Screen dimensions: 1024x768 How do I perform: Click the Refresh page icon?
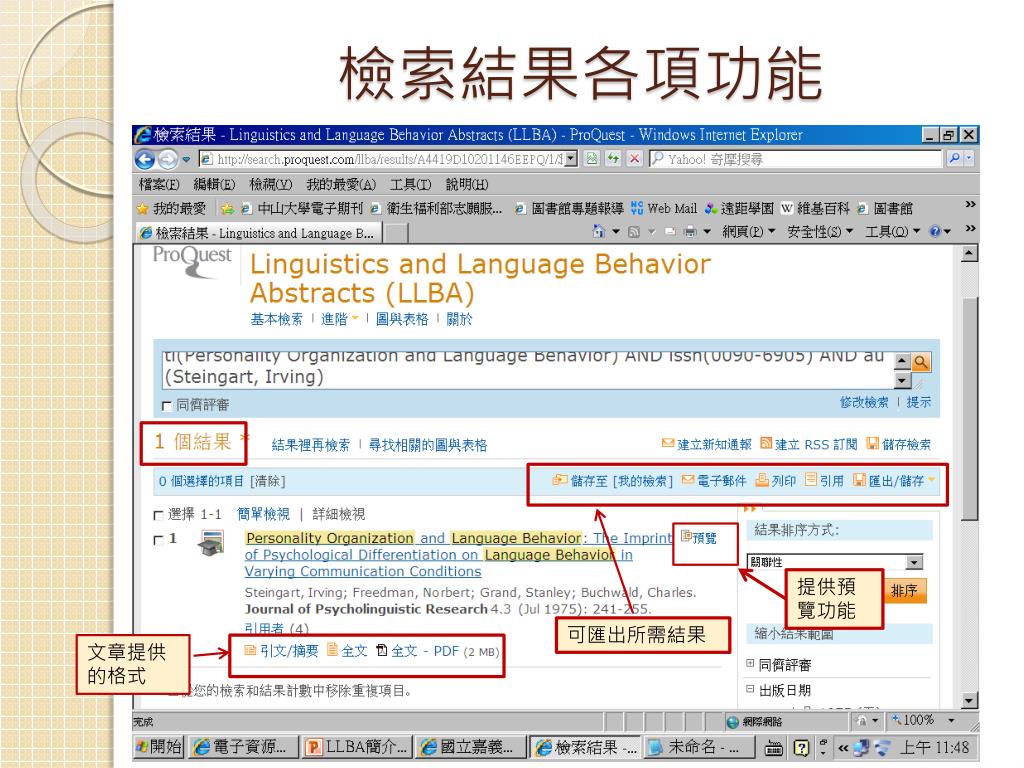coord(613,159)
